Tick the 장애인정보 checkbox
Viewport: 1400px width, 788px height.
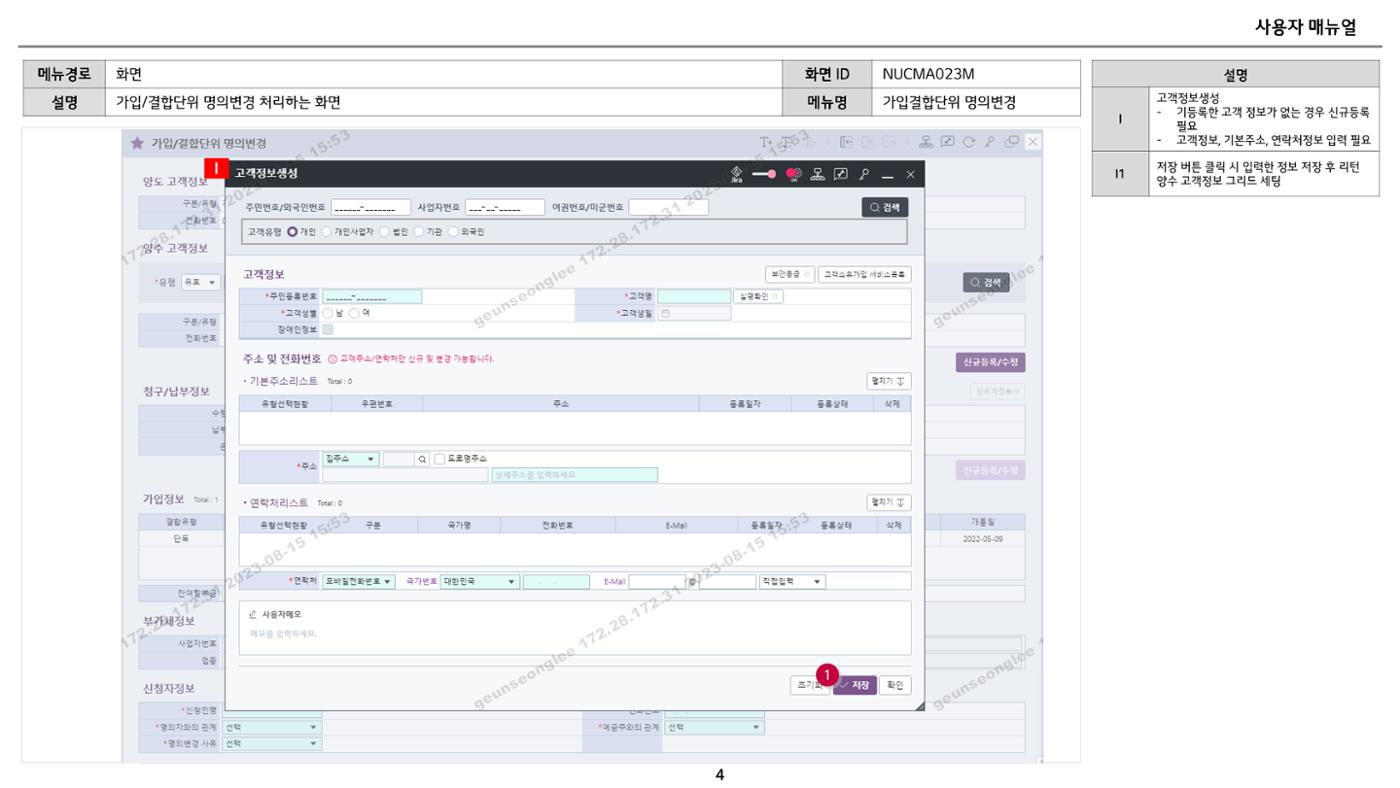point(328,329)
